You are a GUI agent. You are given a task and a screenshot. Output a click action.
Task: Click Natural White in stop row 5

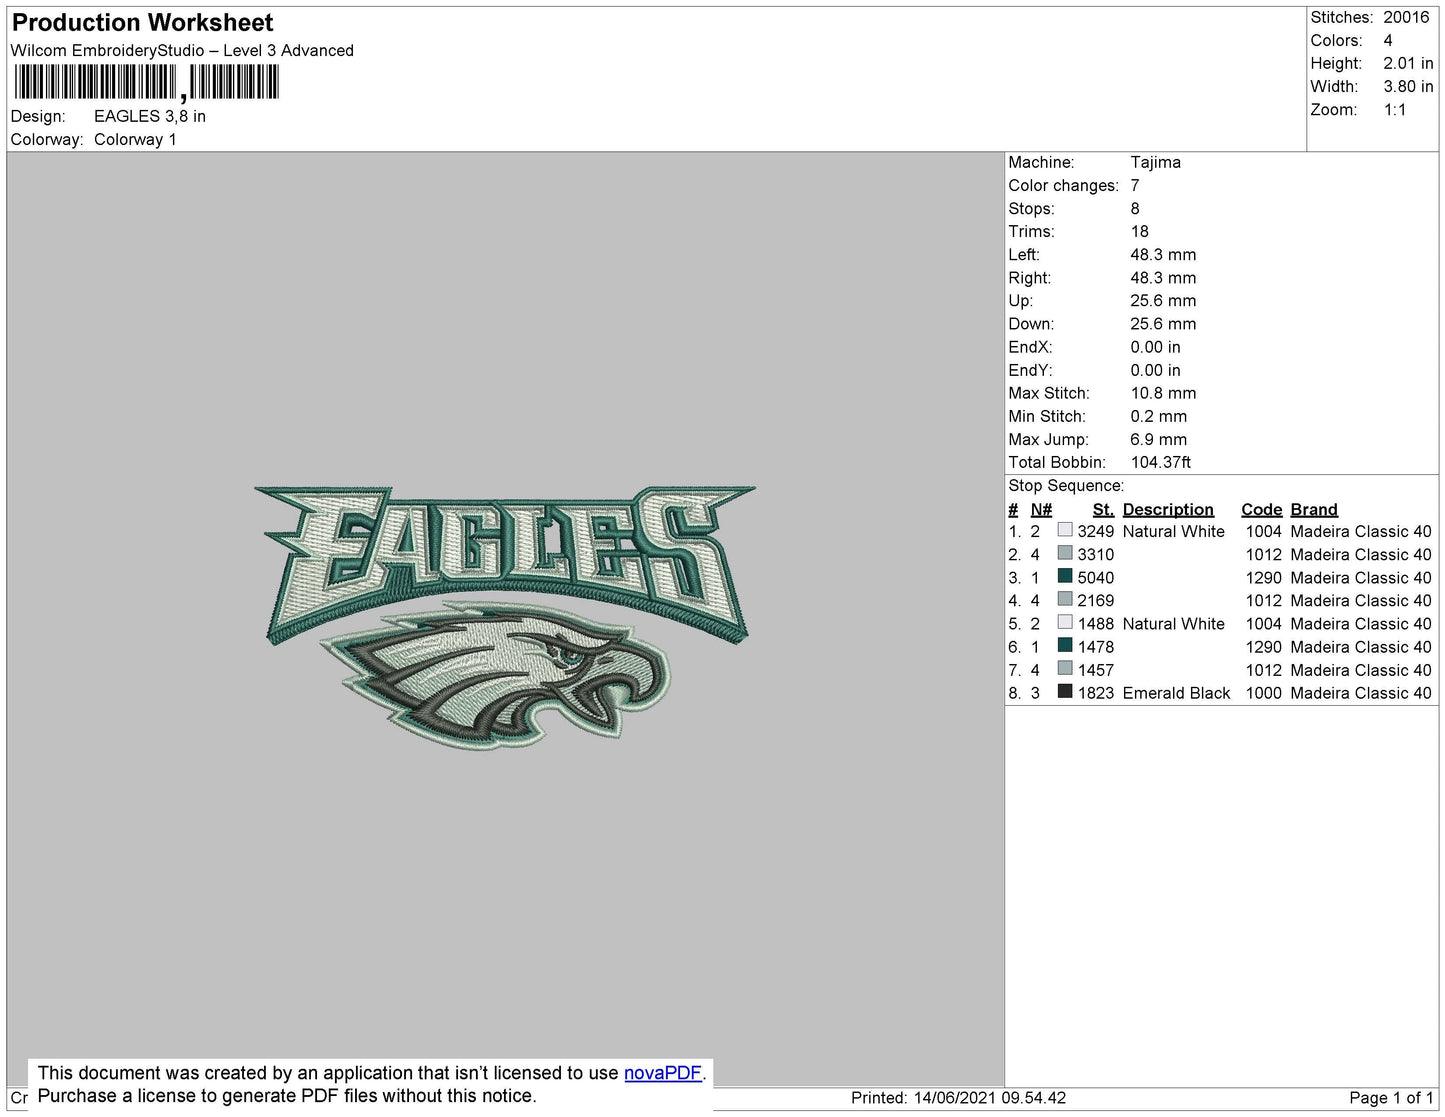[x=1173, y=624]
